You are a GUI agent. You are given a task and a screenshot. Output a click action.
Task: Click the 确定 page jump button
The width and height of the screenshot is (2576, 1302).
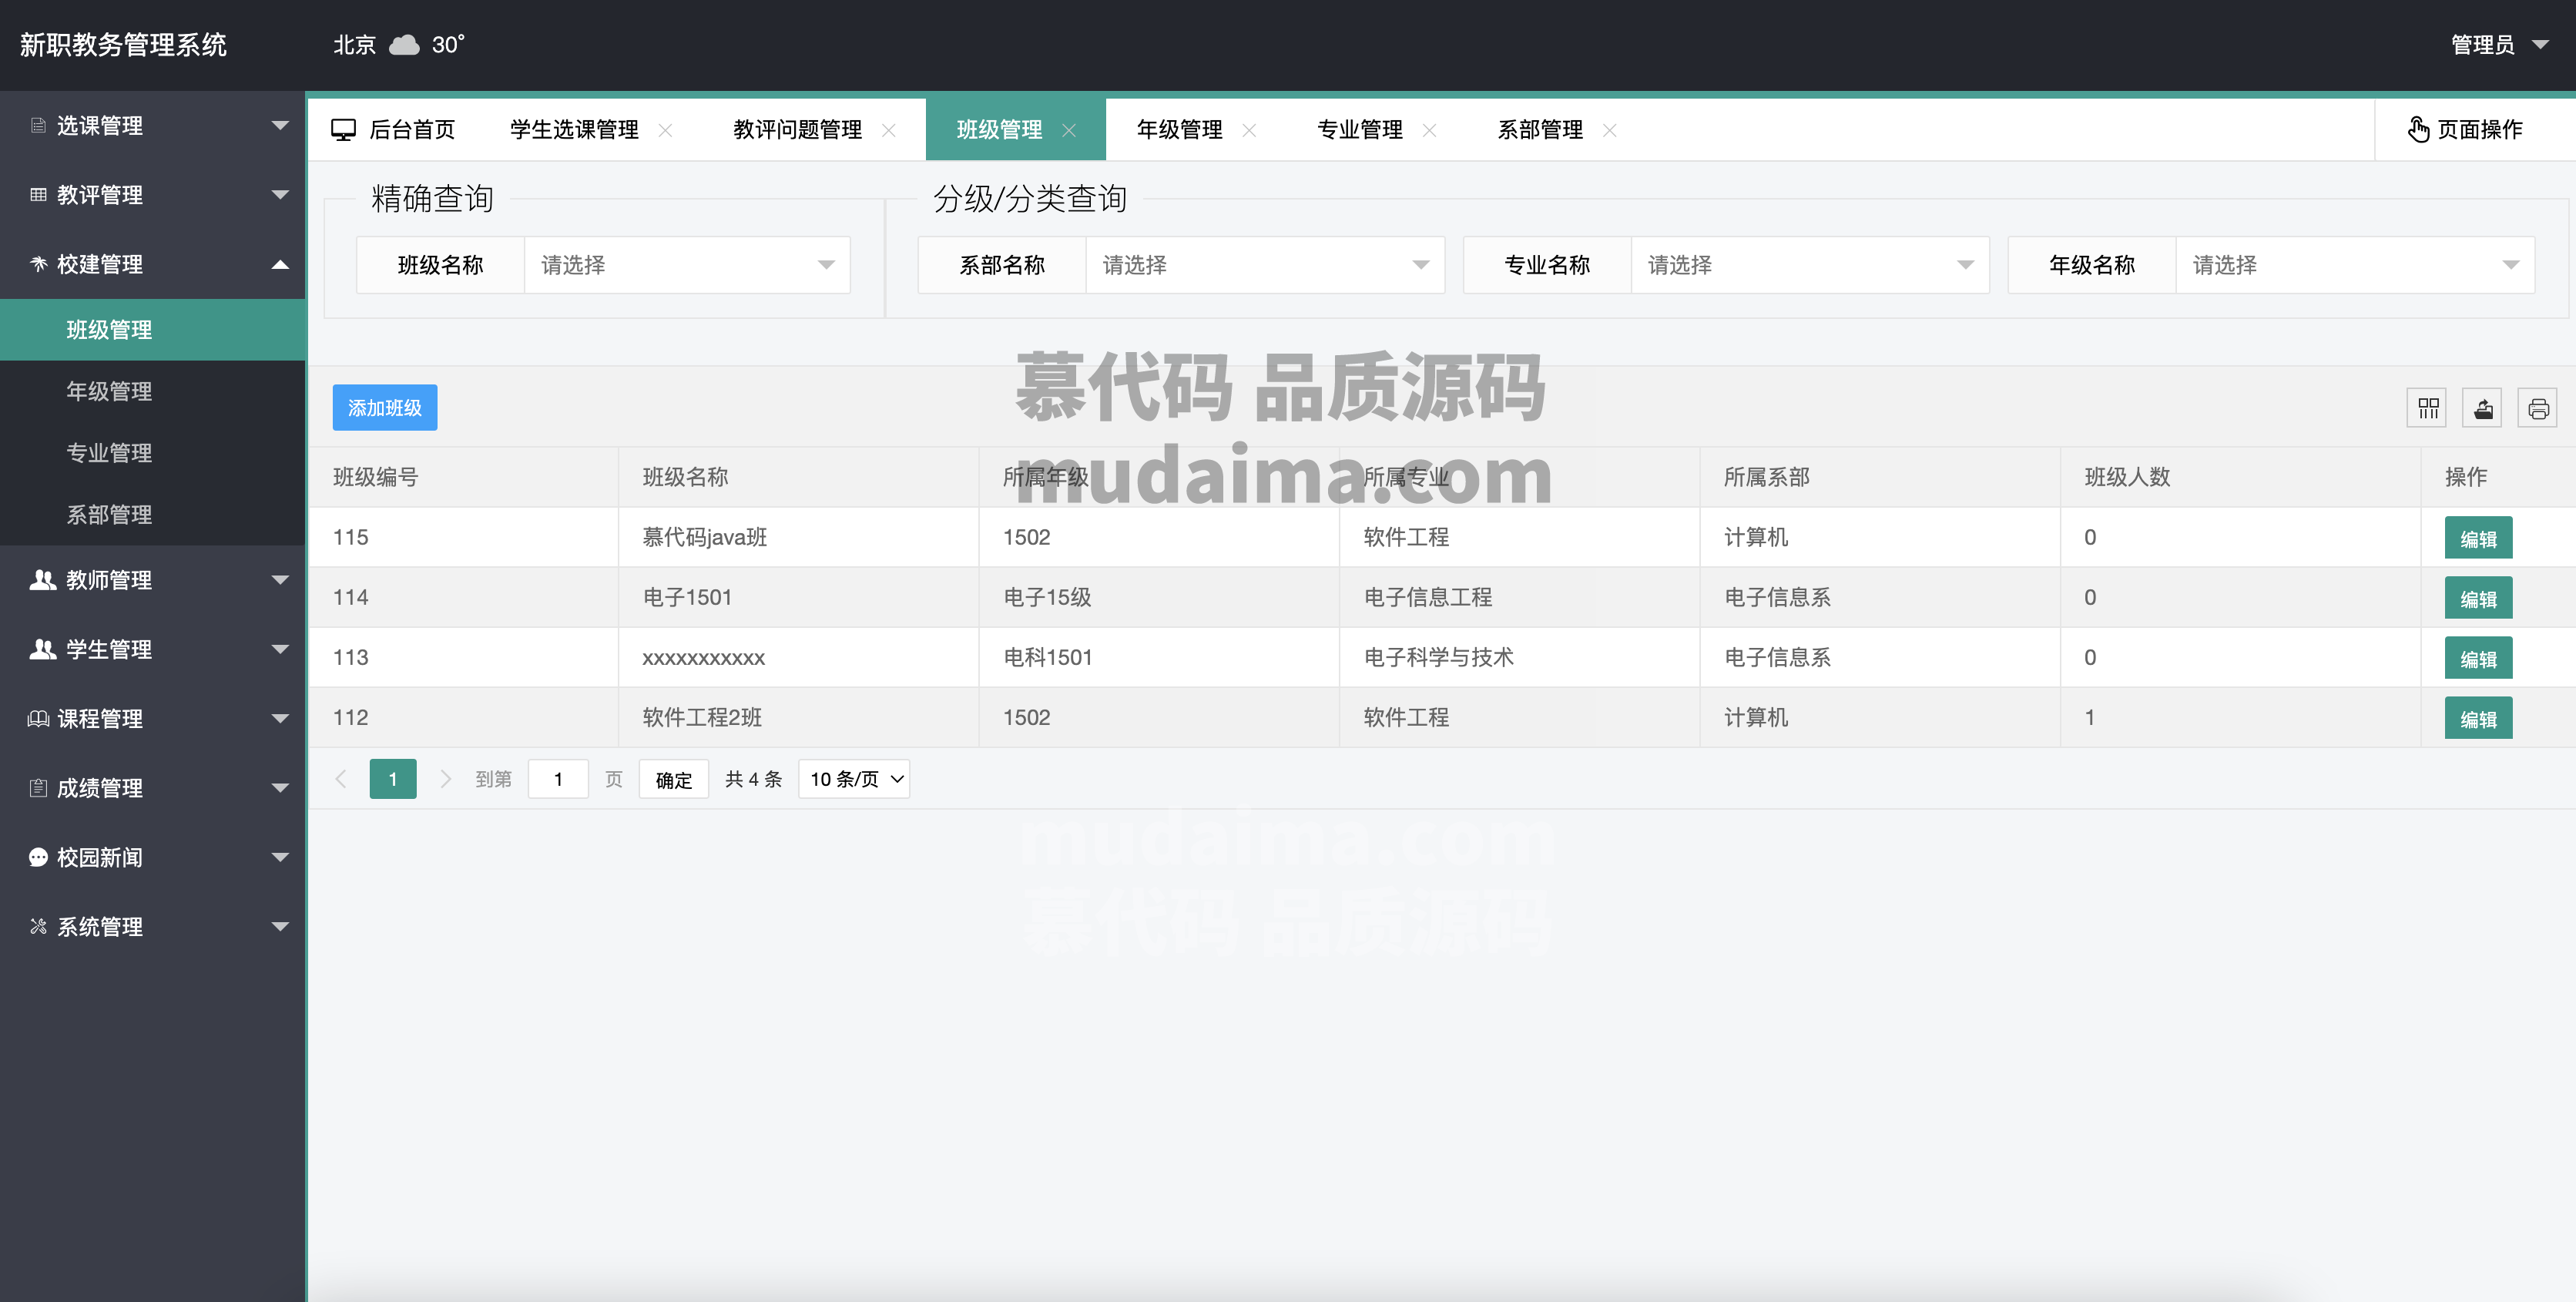(673, 779)
